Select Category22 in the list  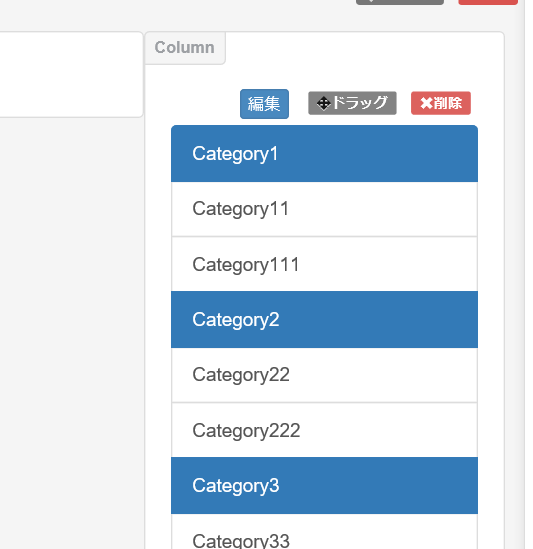(324, 375)
